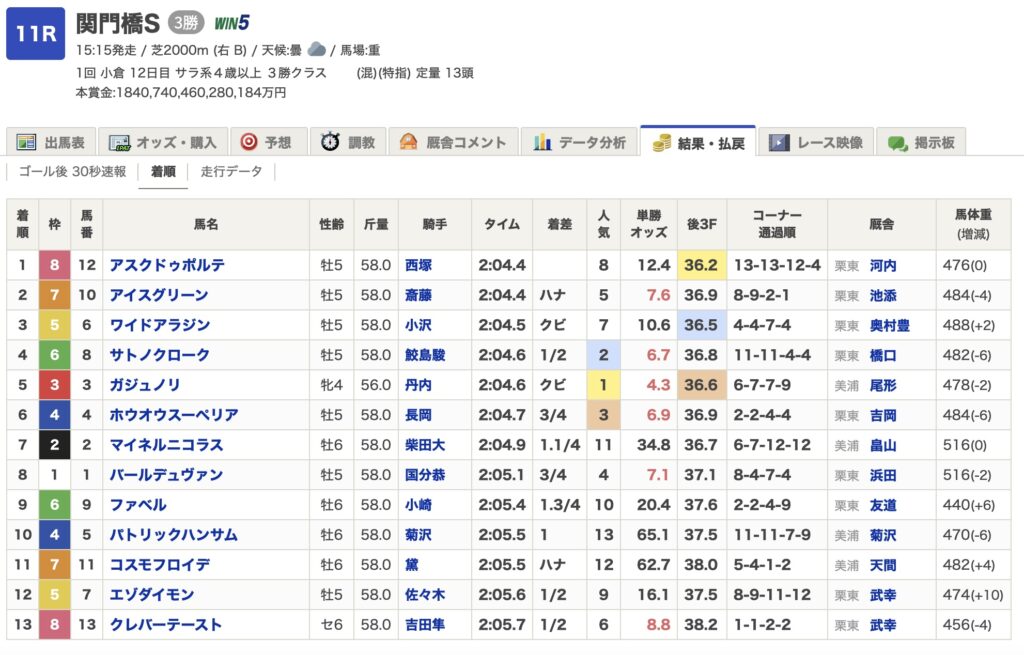This screenshot has height=655, width=1024.
Task: Click the 11R race number badge
Action: (35, 34)
